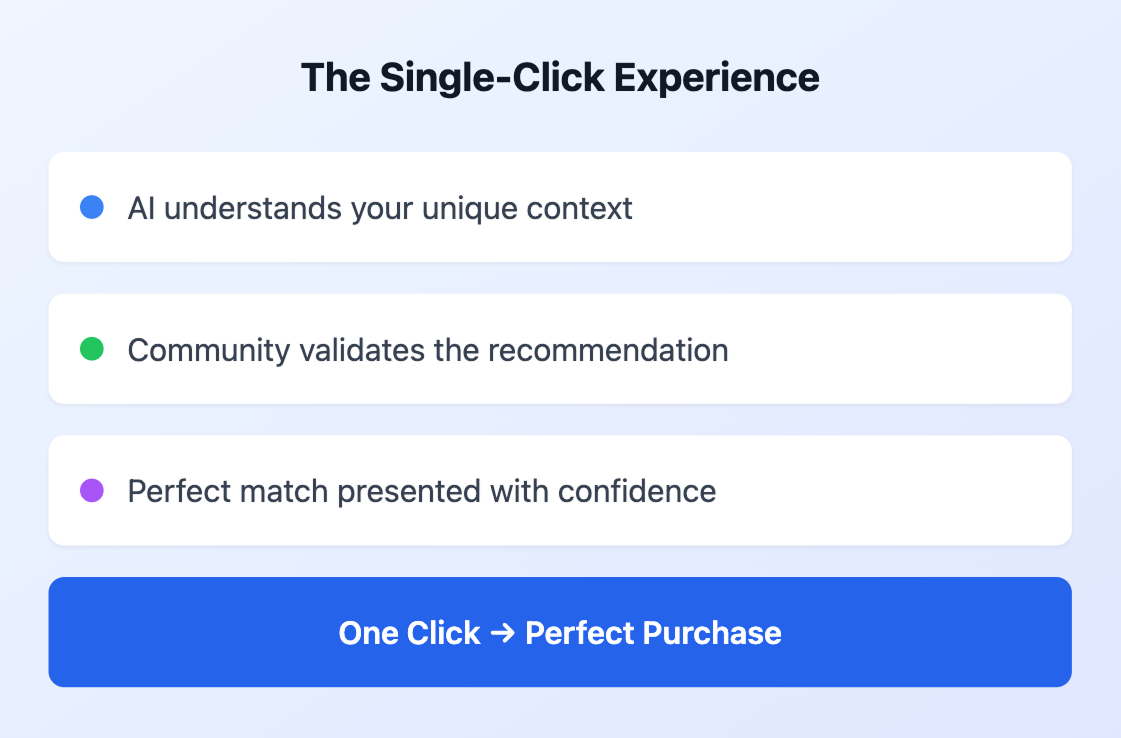This screenshot has width=1121, height=738.
Task: Click the purple dot beside Perfect match
Action: point(92,491)
